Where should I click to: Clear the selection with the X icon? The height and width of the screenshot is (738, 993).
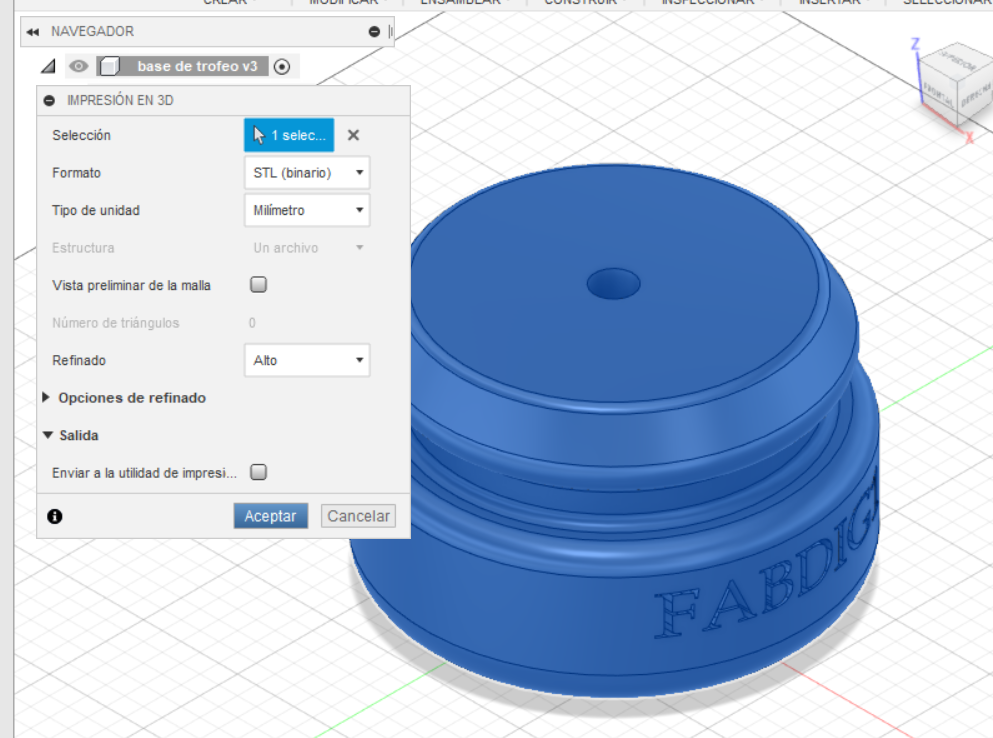tap(353, 135)
